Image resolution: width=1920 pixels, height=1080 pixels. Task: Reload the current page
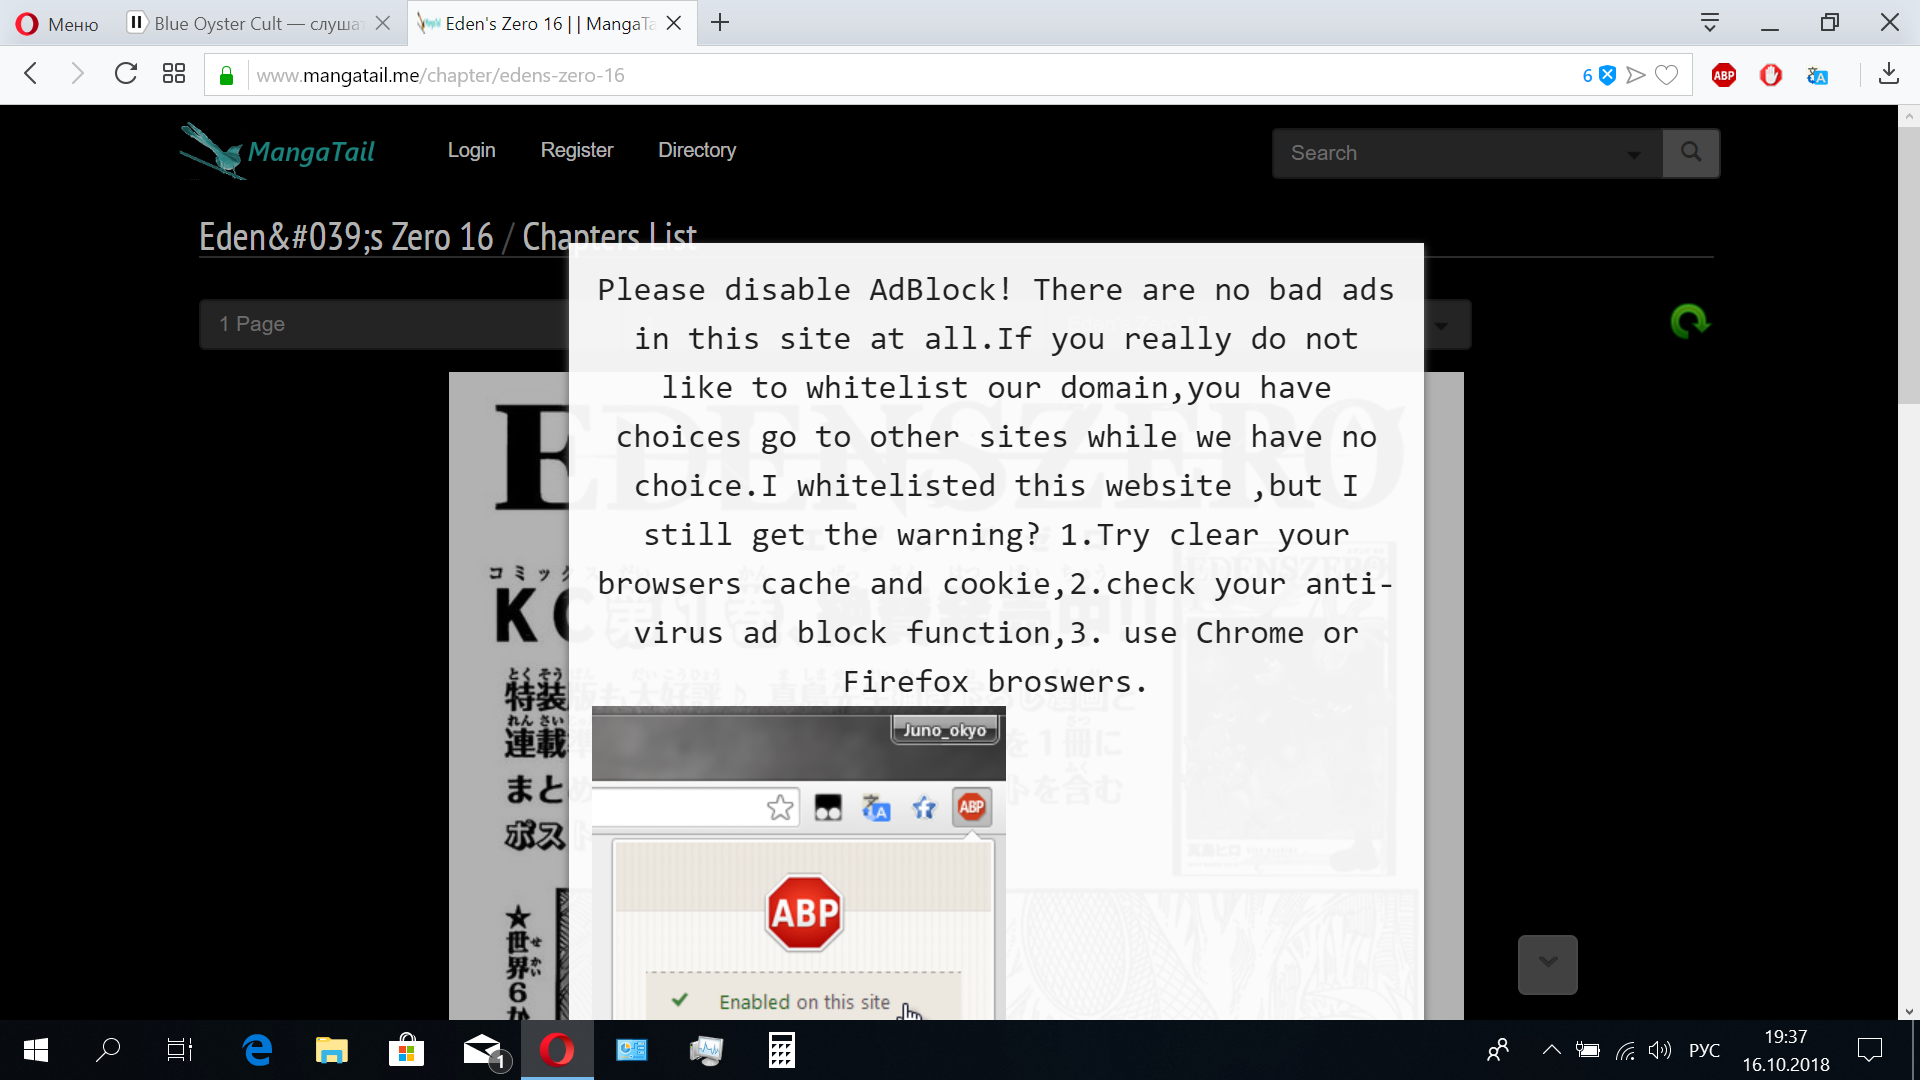[125, 74]
